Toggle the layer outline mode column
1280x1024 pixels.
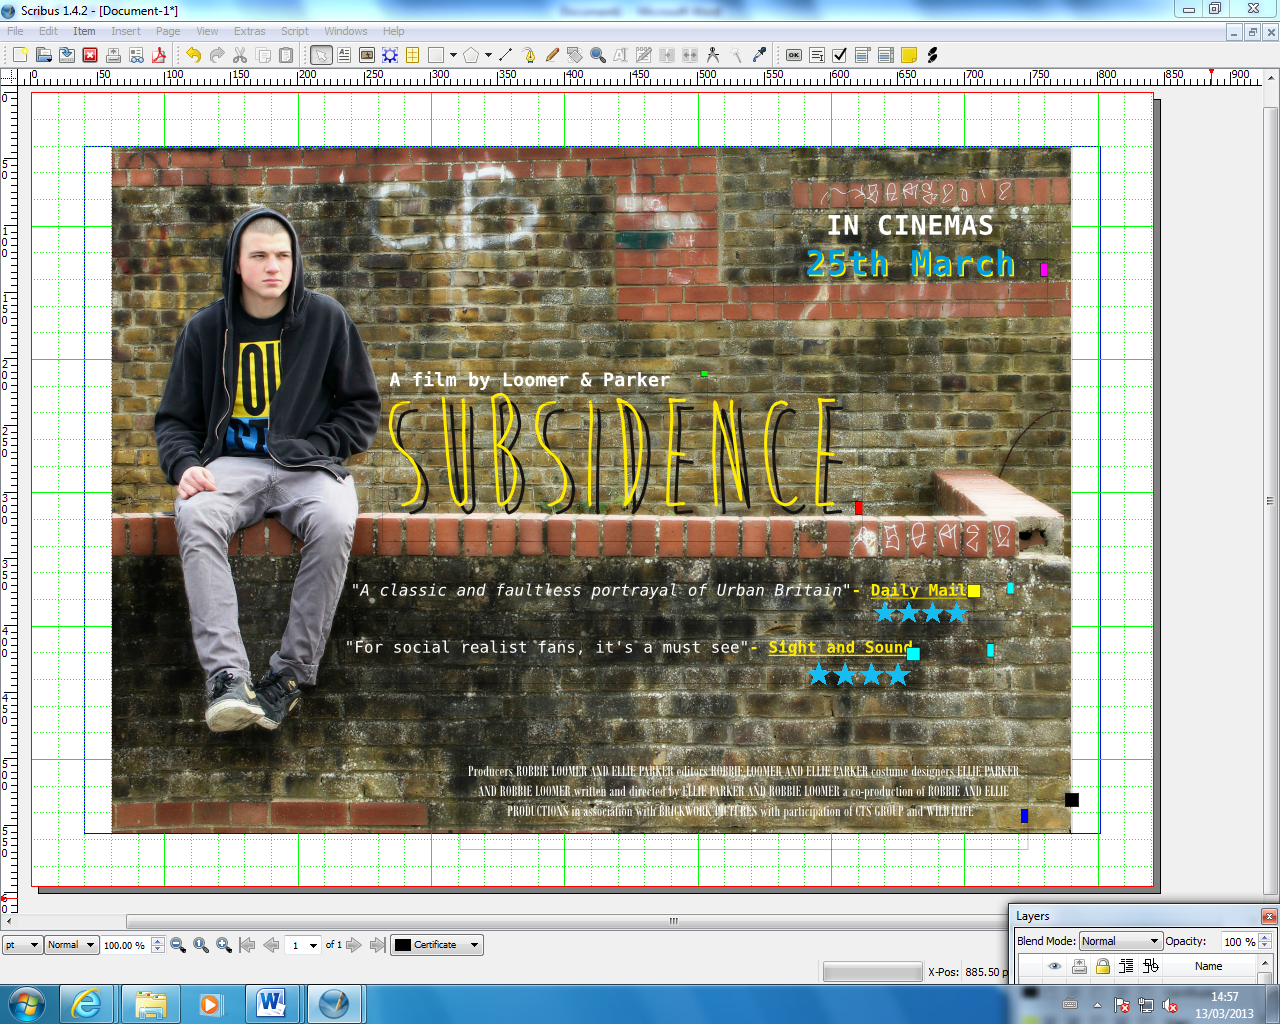(x=1151, y=966)
